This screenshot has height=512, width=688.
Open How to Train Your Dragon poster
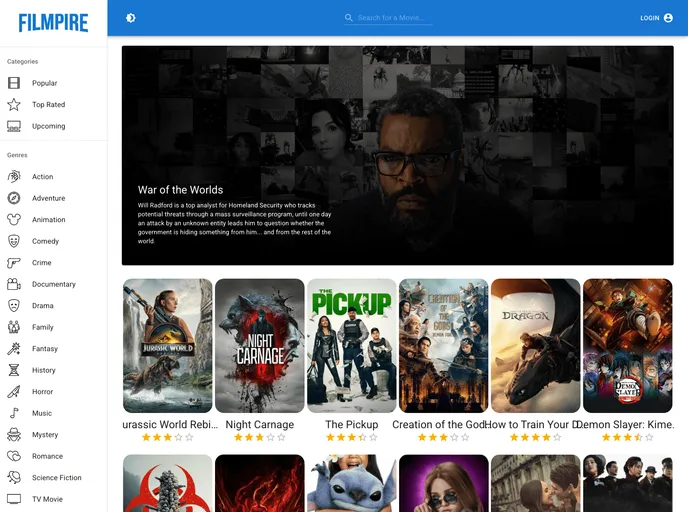(x=535, y=346)
